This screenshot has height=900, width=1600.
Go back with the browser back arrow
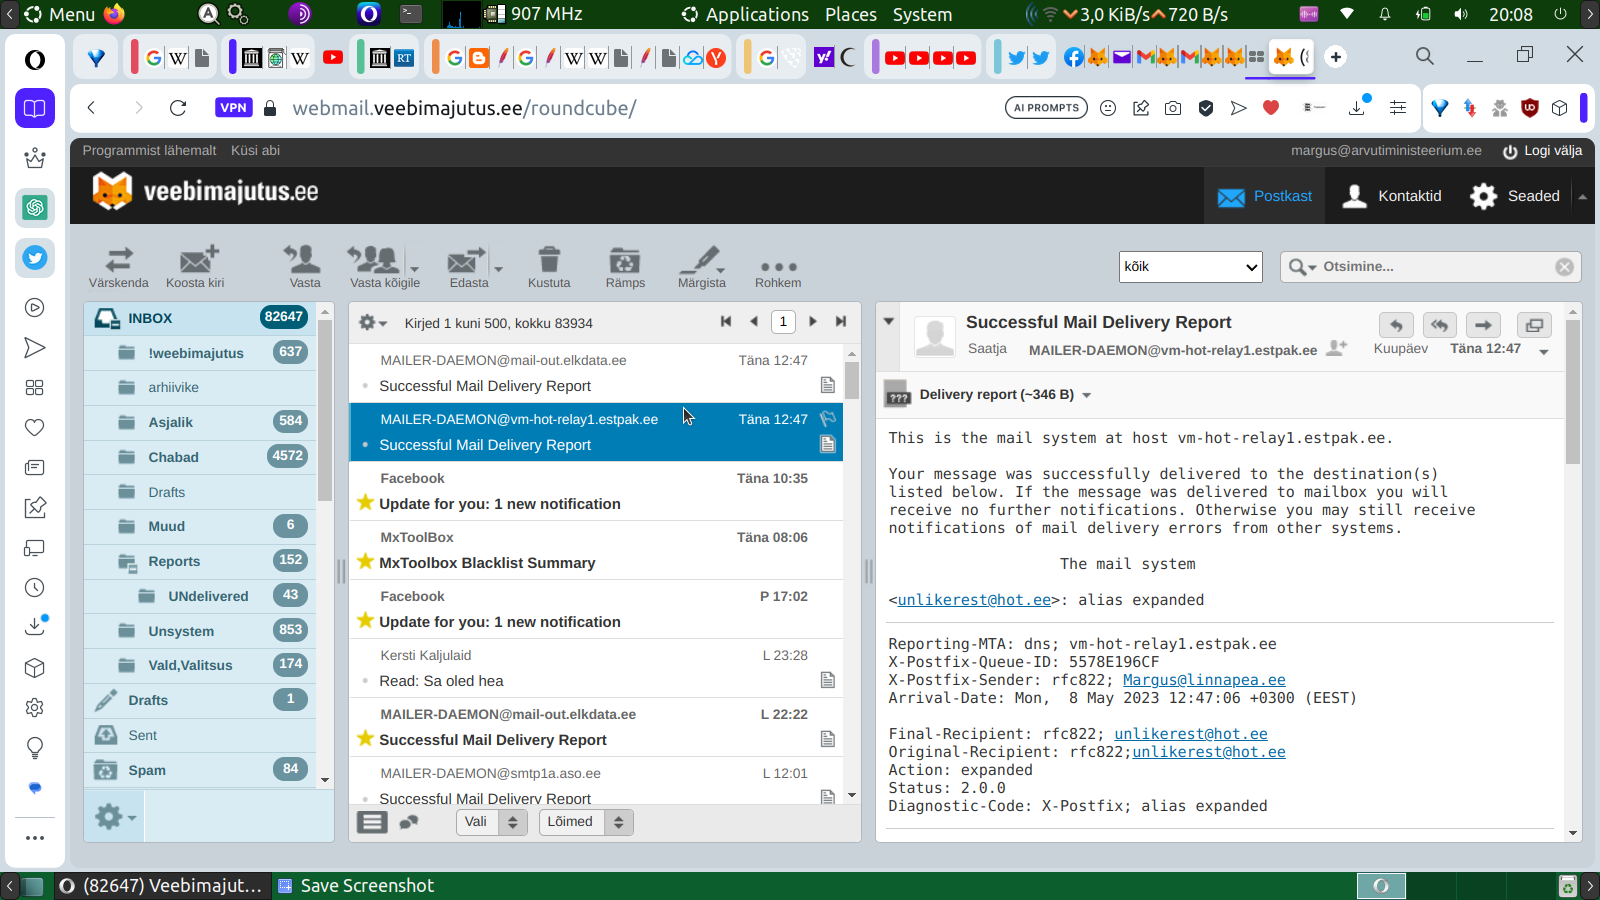click(x=91, y=108)
